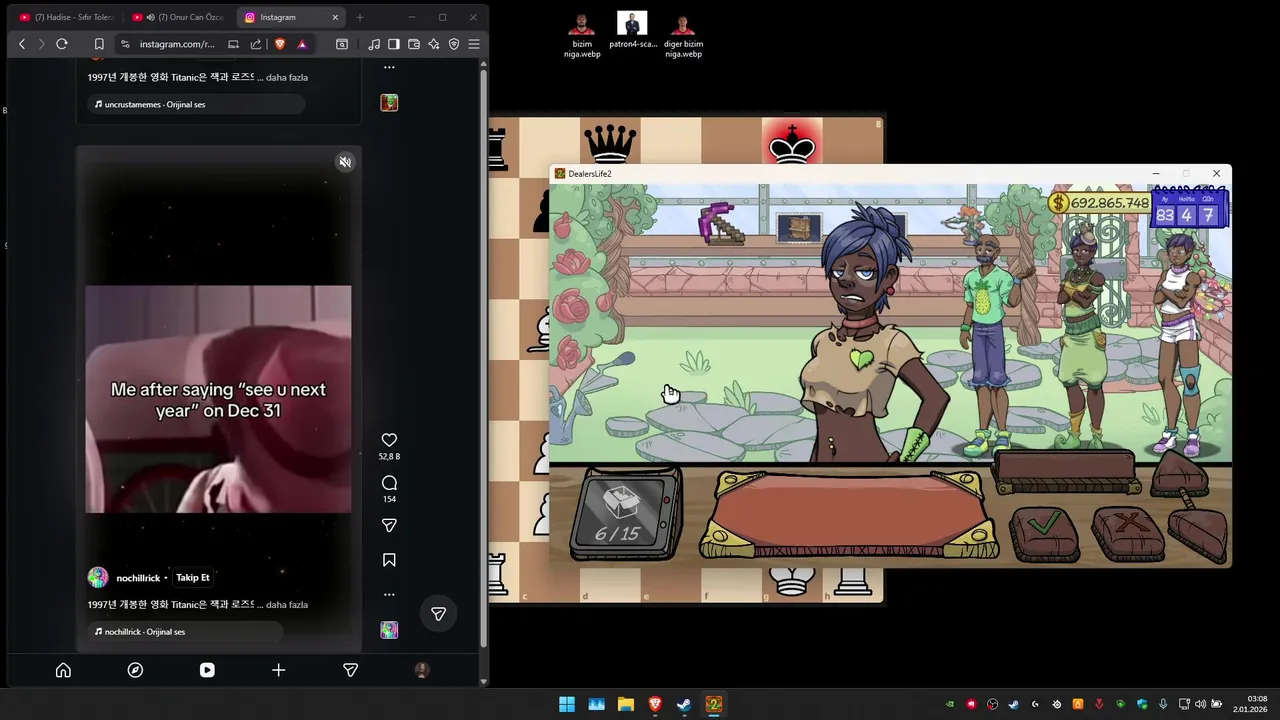
Task: Open the taskbar volume control
Action: (x=1200, y=704)
